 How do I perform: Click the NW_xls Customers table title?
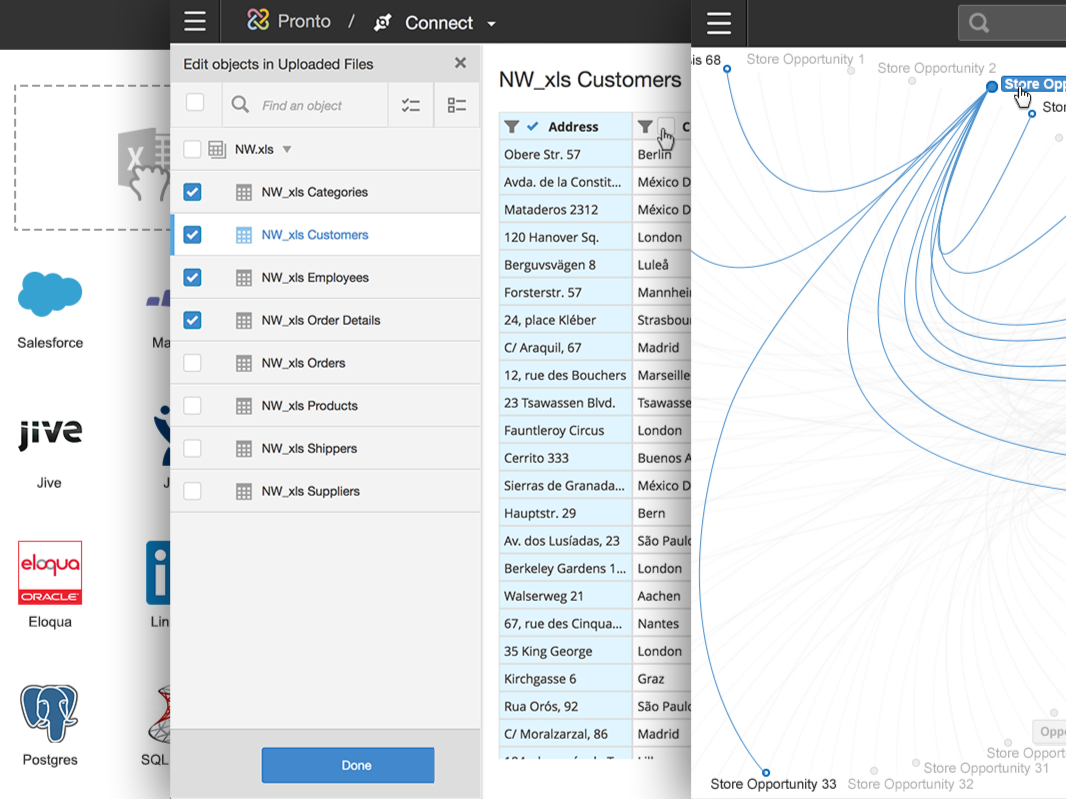[589, 80]
